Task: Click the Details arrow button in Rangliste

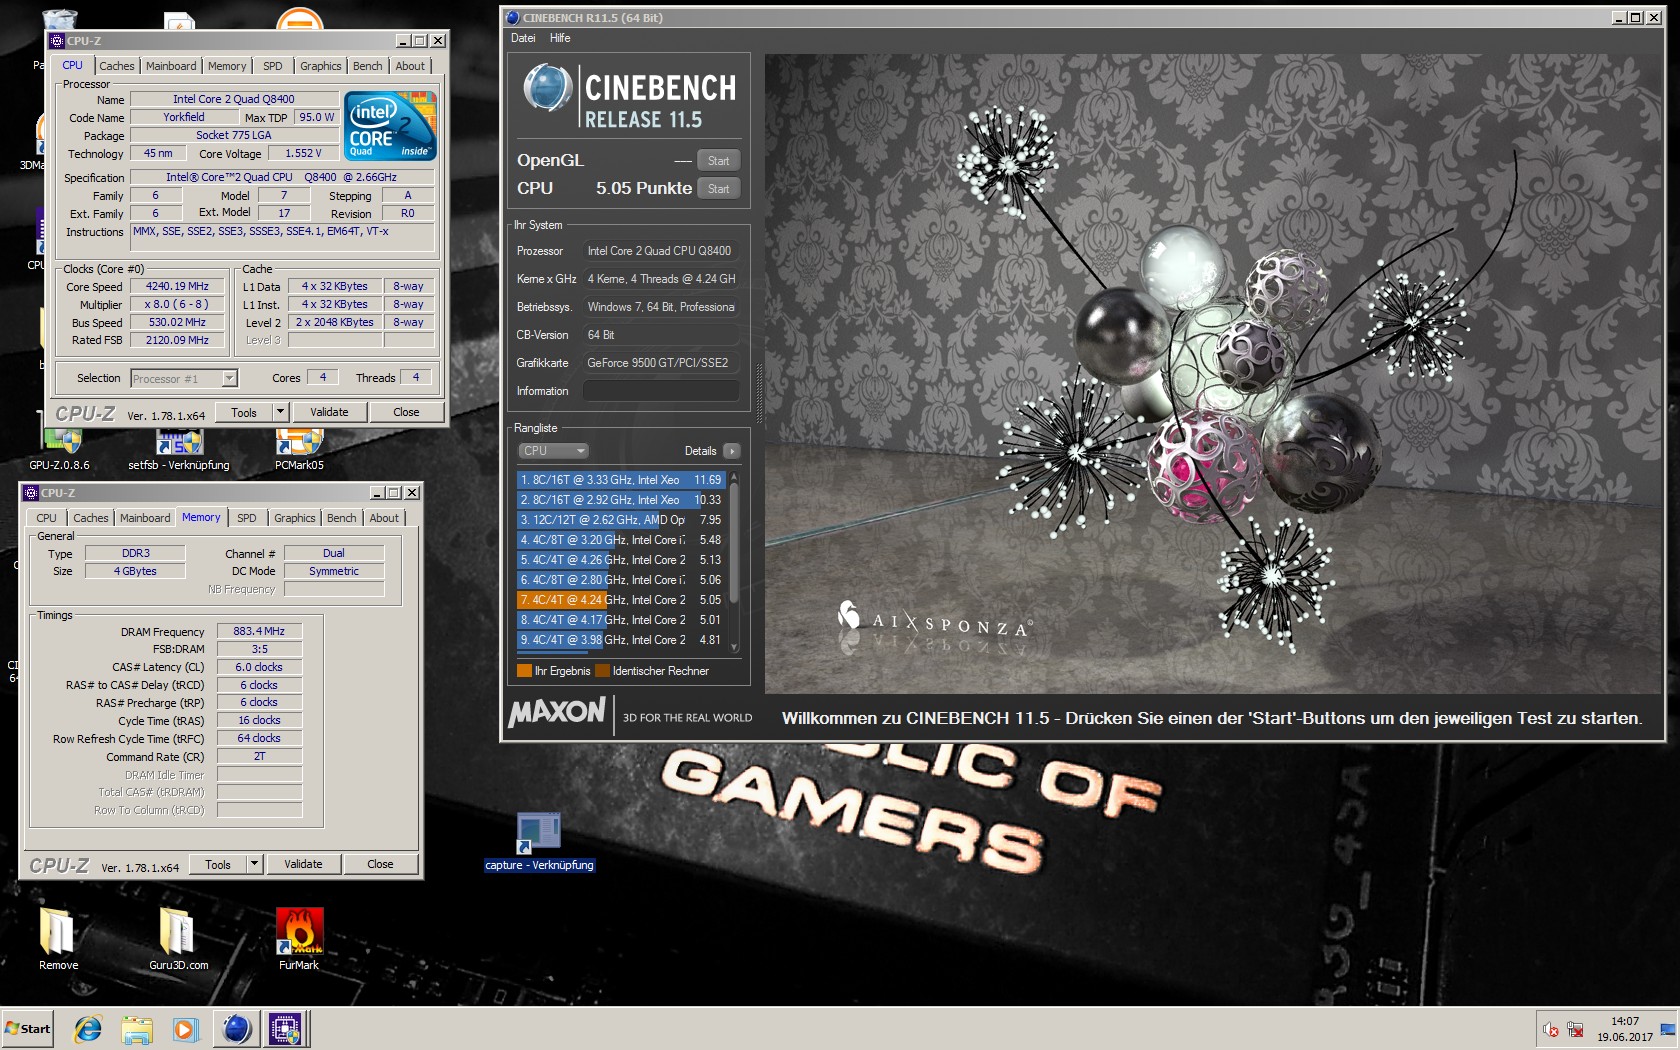Action: pyautogui.click(x=732, y=451)
